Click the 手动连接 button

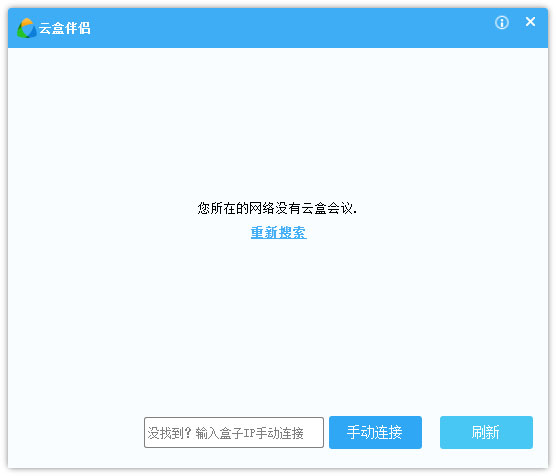(x=375, y=432)
